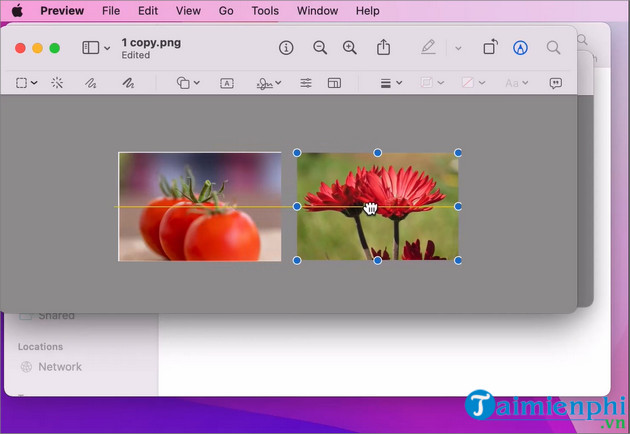Expand the Fill Color dropdown arrow
Image resolution: width=630 pixels, height=434 pixels.
click(482, 83)
